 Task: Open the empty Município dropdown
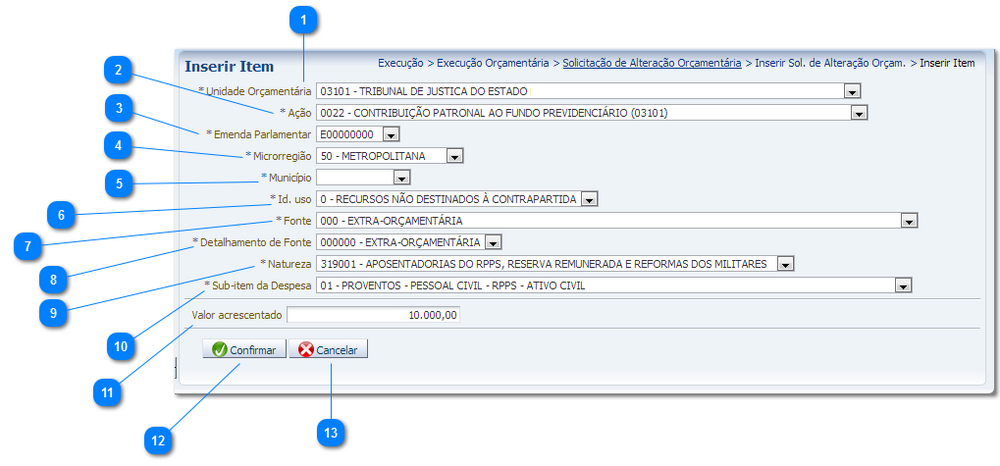(x=401, y=178)
